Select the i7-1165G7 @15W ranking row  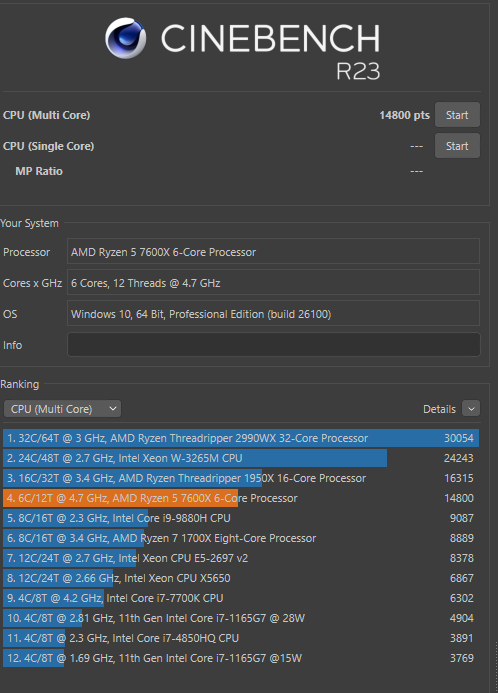241,658
